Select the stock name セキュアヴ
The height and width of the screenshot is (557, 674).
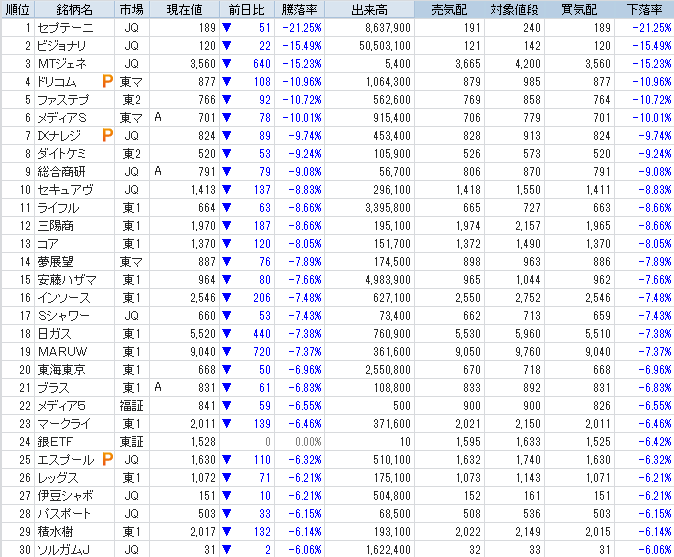65,190
